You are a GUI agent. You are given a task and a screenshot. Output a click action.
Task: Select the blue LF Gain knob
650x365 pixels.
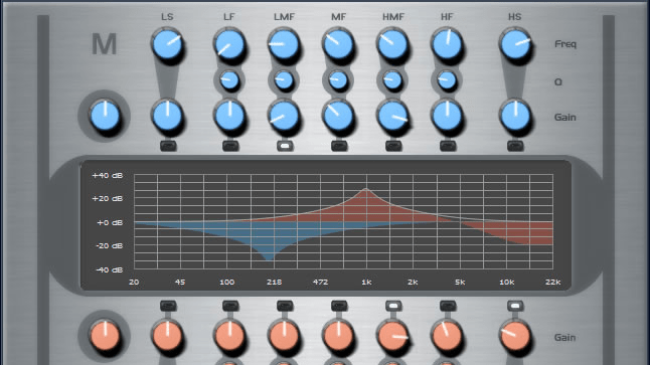(x=229, y=116)
